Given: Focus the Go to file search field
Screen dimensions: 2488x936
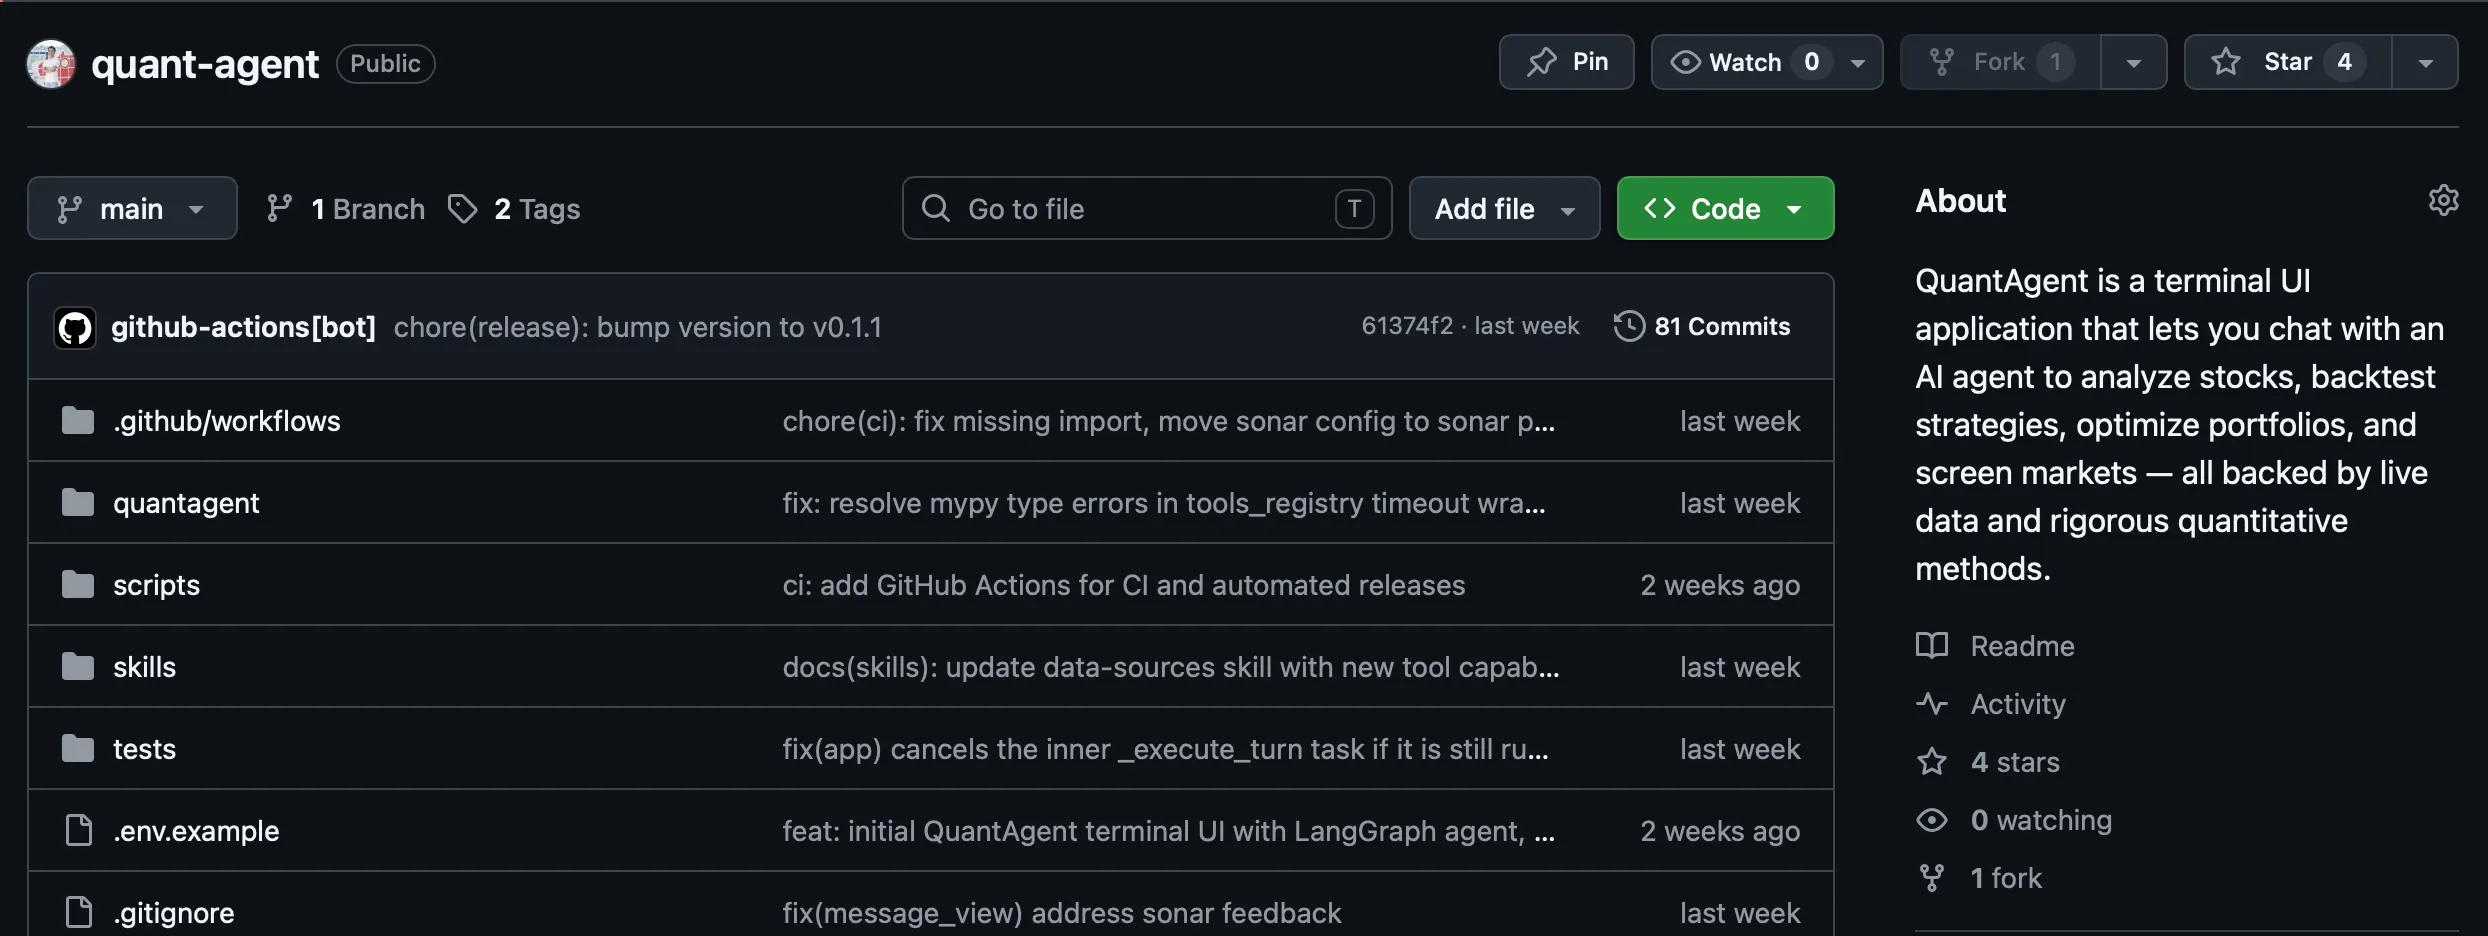Looking at the screenshot, I should point(1147,208).
